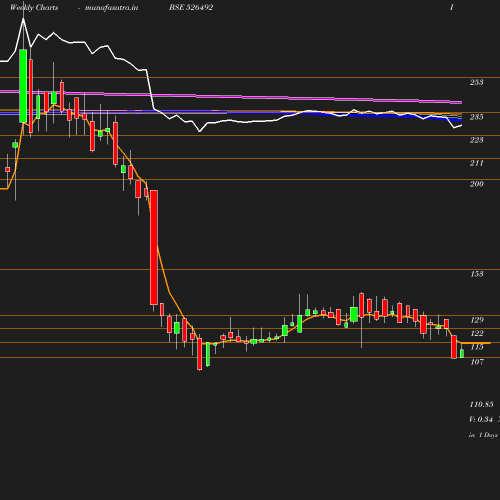Click the 129 price axis label
Screen dimensions: 500x500
pyautogui.click(x=477, y=320)
